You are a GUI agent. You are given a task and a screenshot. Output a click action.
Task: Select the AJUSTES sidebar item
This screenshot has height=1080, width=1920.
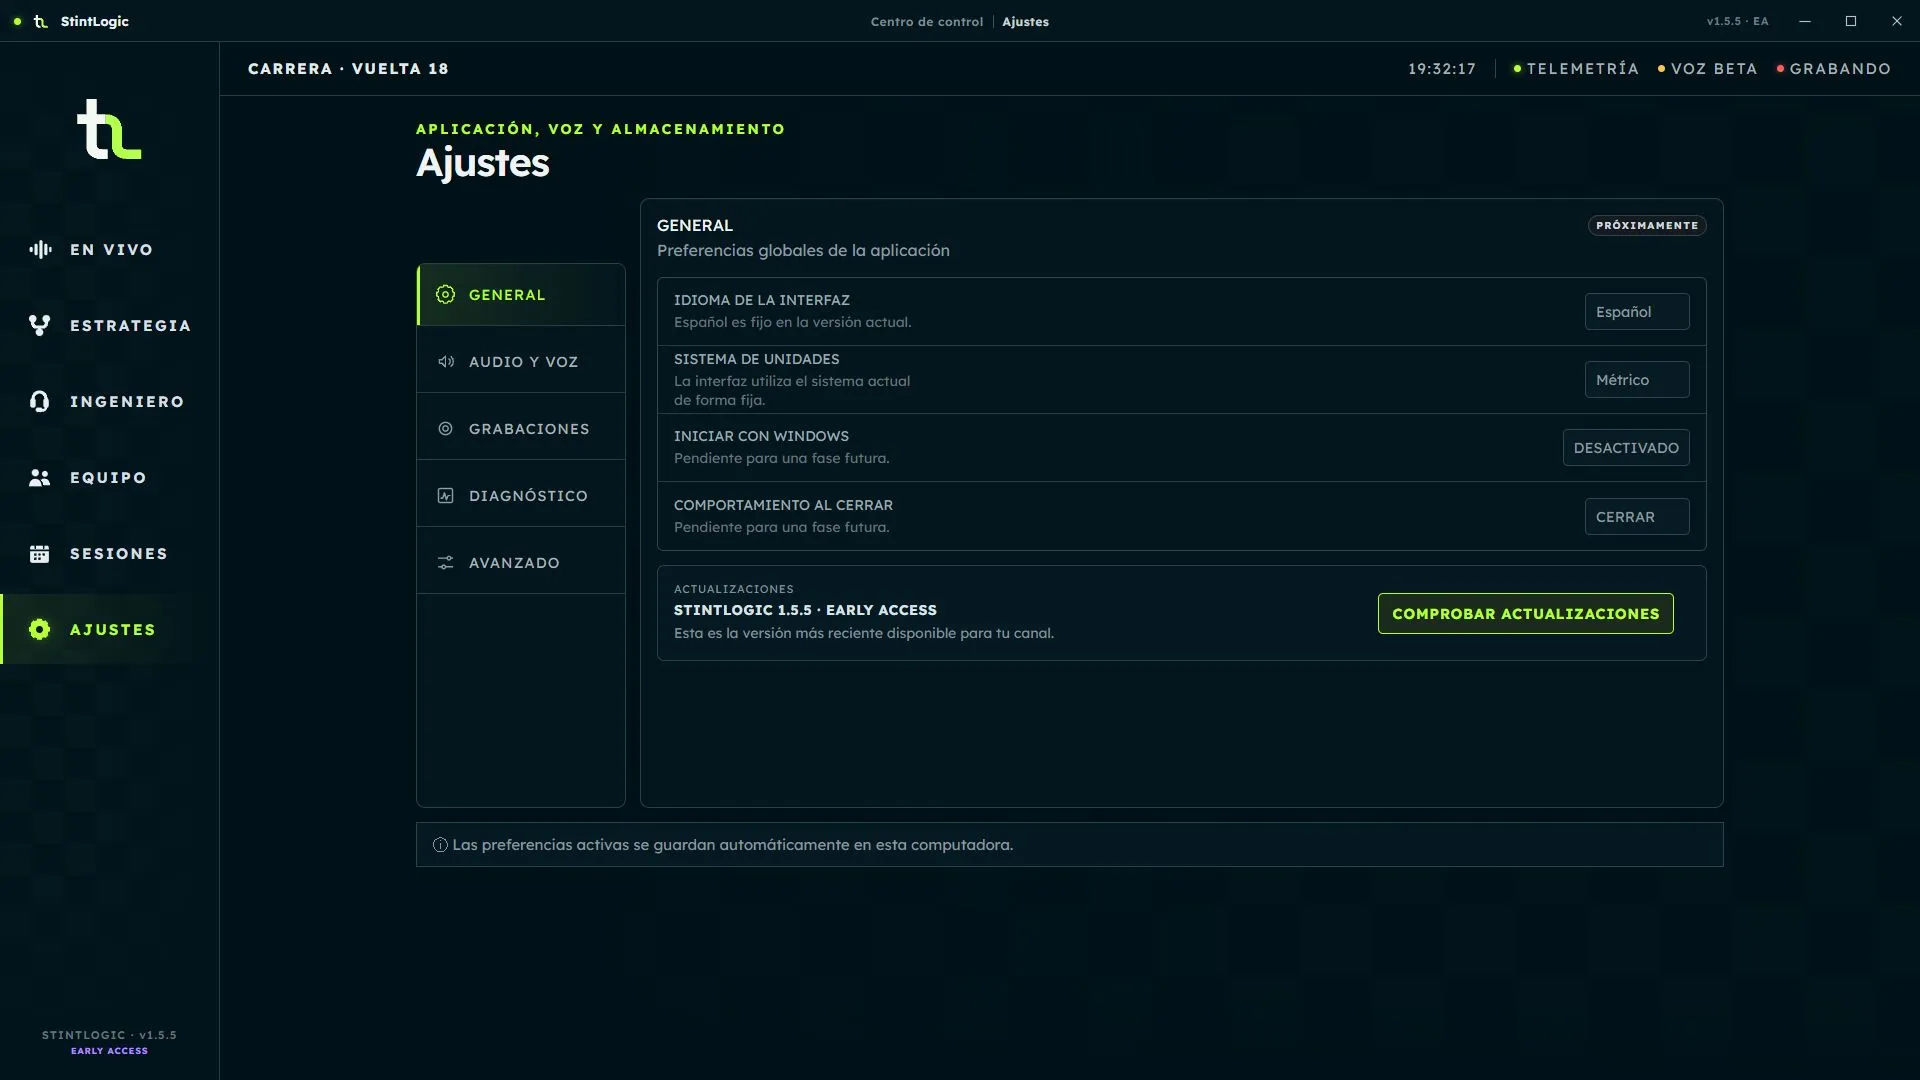pyautogui.click(x=110, y=630)
